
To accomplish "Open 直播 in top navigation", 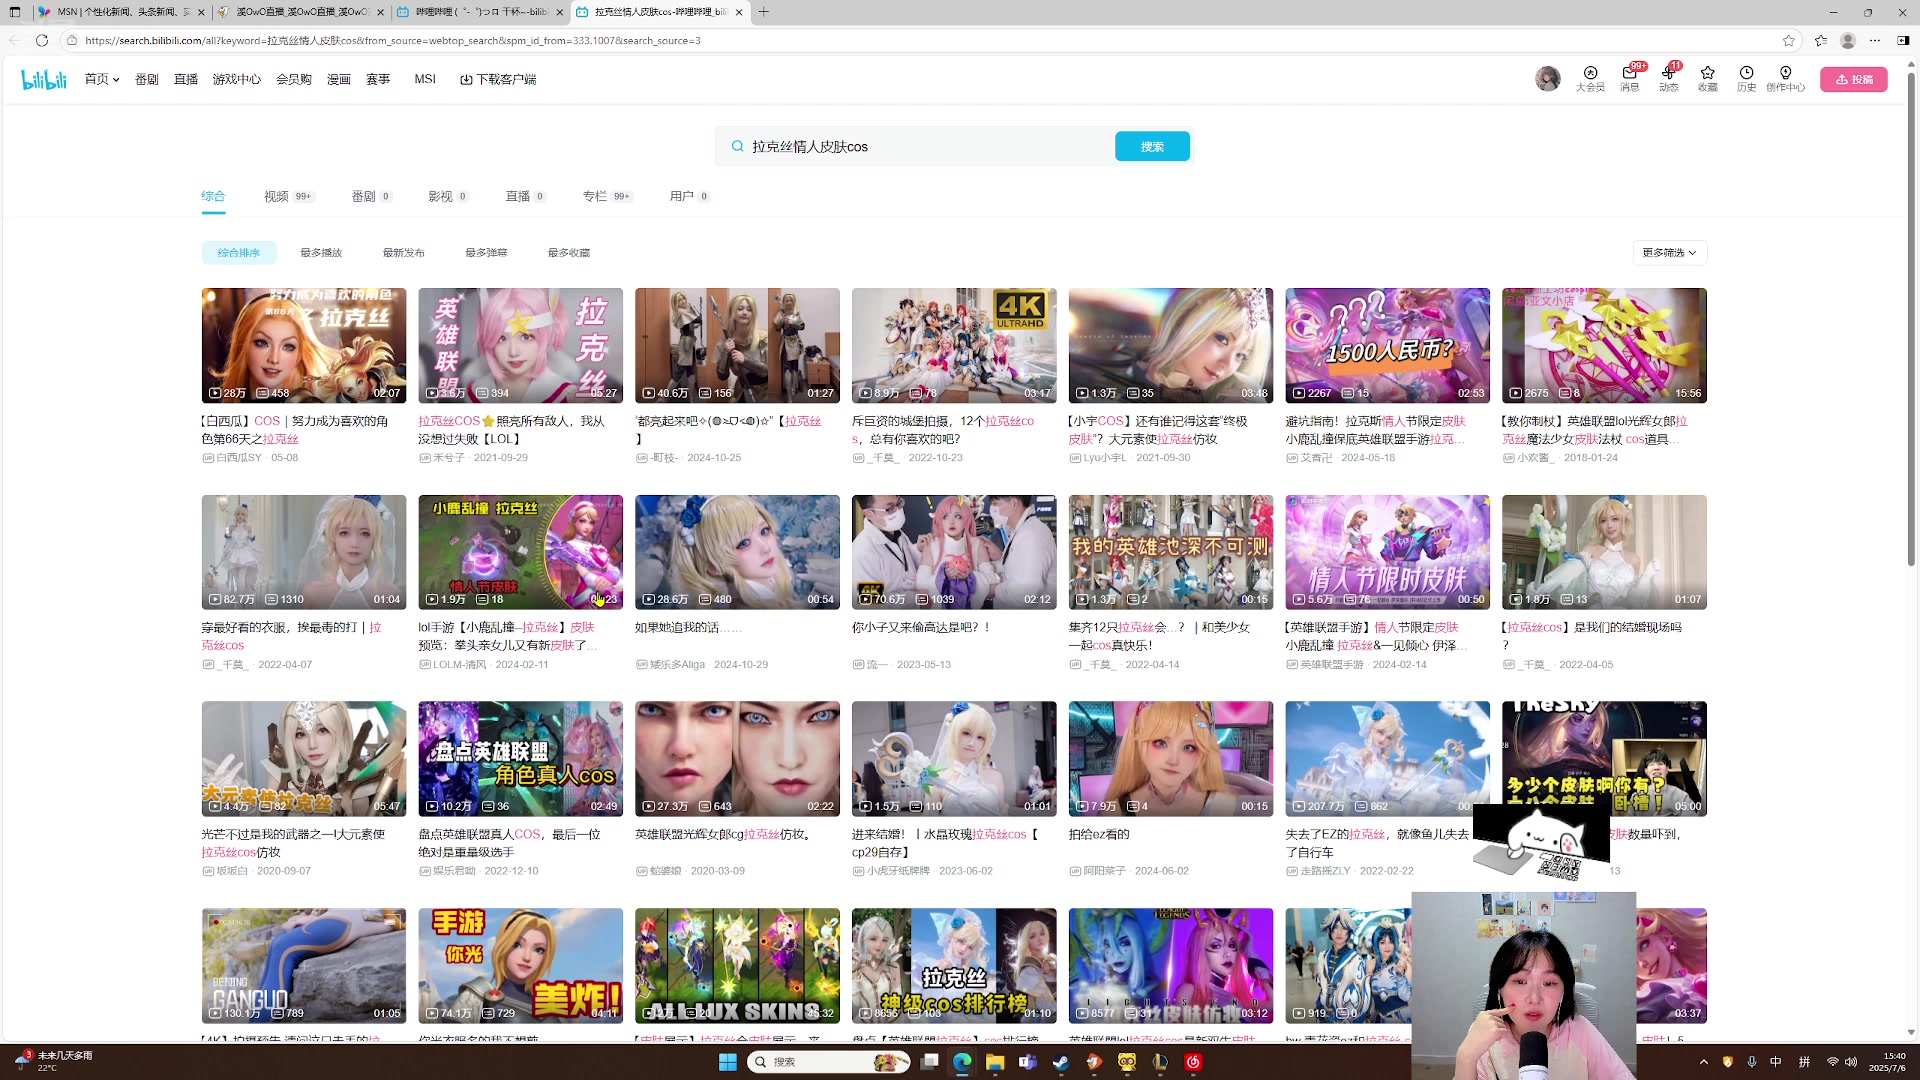I will tap(186, 79).
